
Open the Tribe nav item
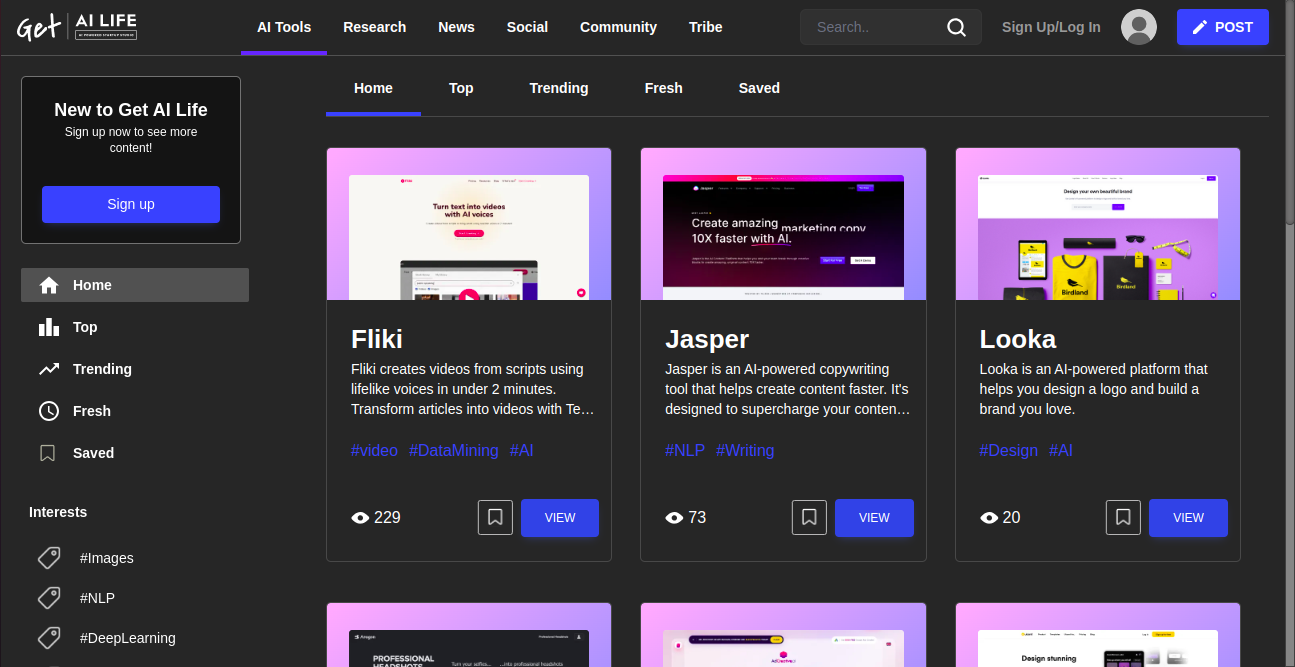[706, 27]
